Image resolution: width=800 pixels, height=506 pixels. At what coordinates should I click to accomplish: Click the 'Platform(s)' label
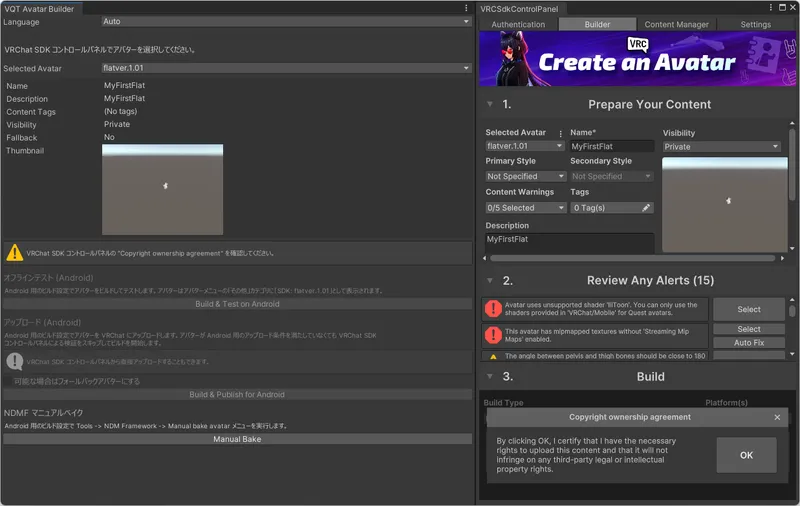coord(727,402)
